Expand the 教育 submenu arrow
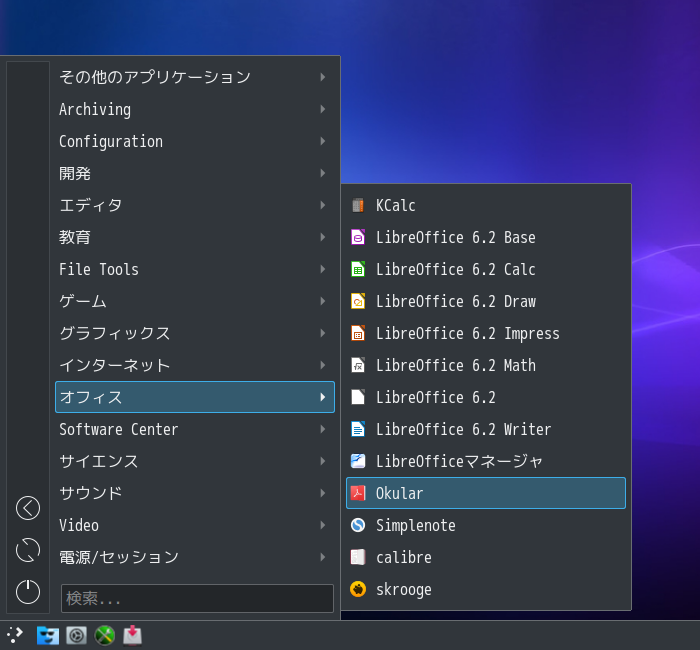700x650 pixels. (323, 237)
